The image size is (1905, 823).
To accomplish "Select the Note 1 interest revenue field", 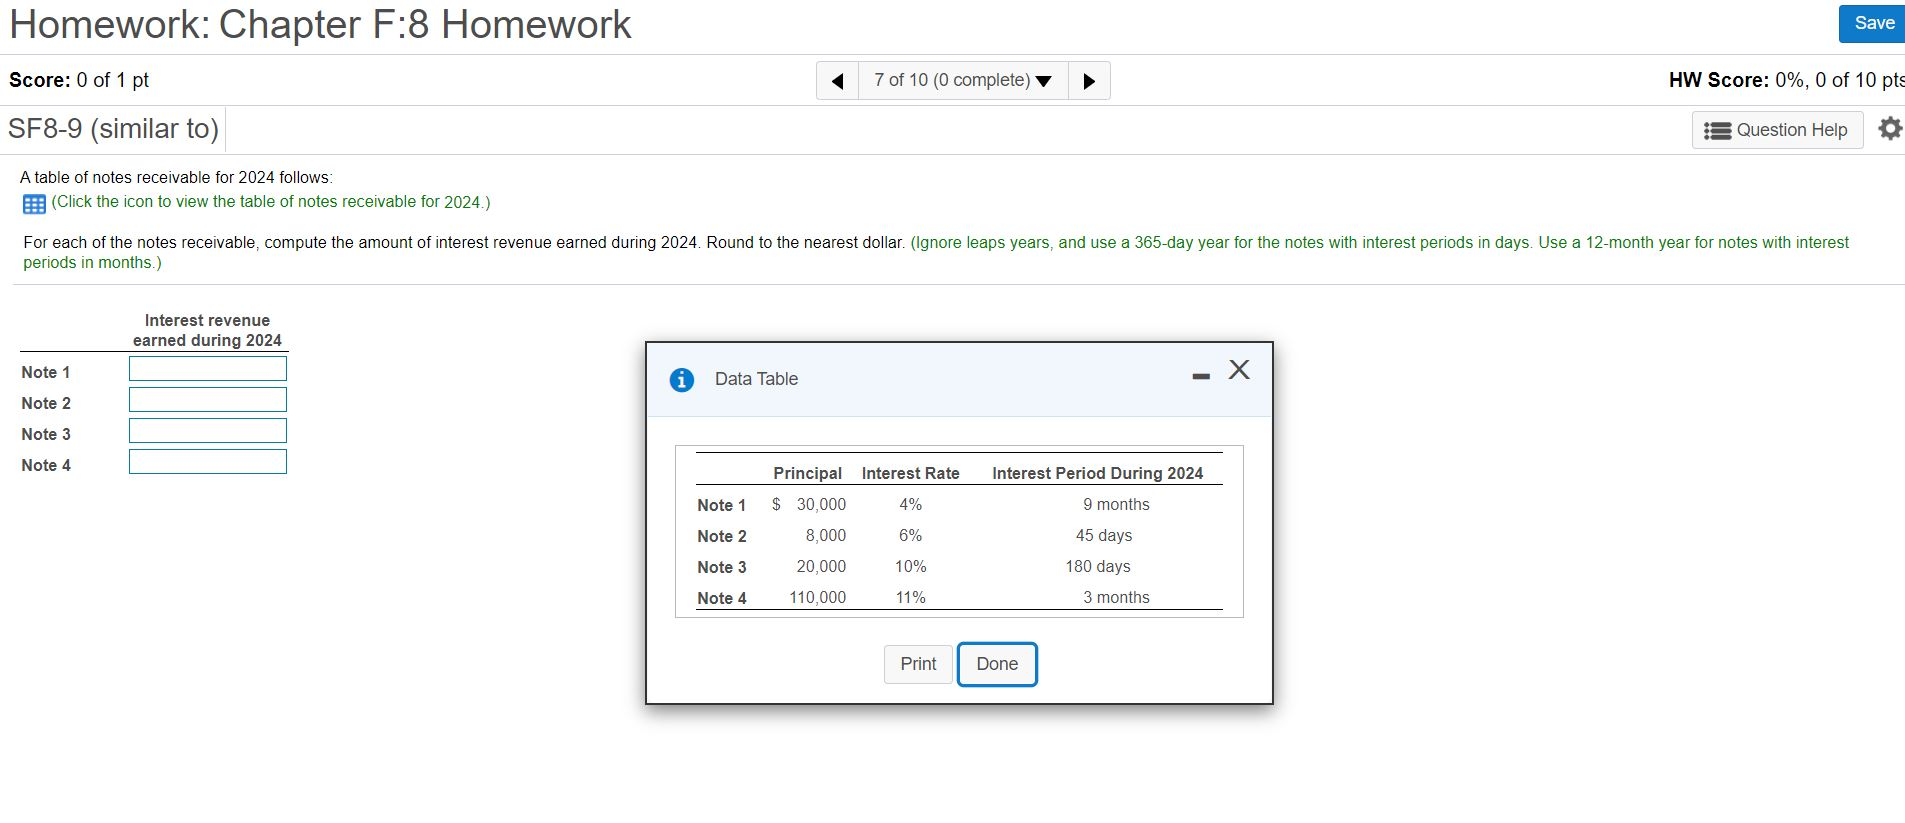I will (208, 369).
